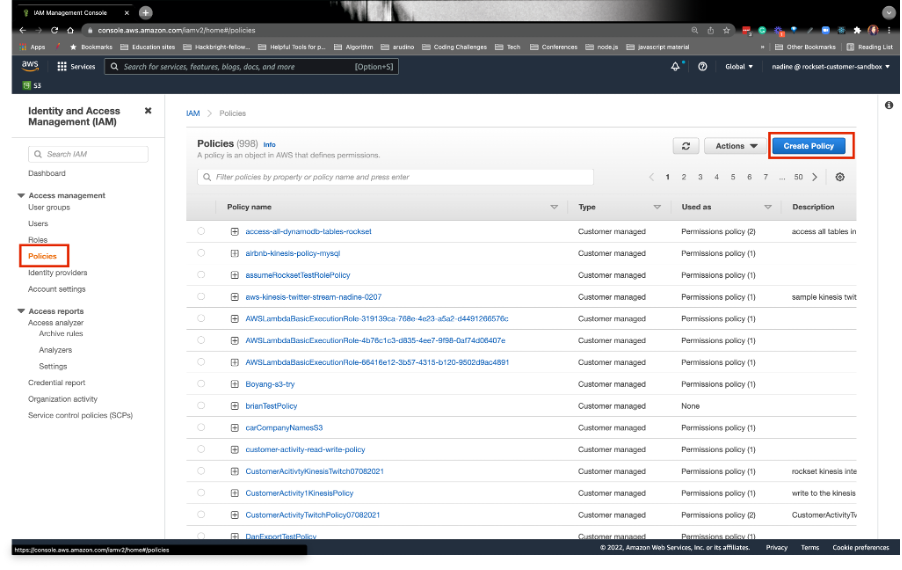The image size is (902, 570).
Task: Select assumeRocksetTestRolePolicy radio button
Action: point(201,274)
